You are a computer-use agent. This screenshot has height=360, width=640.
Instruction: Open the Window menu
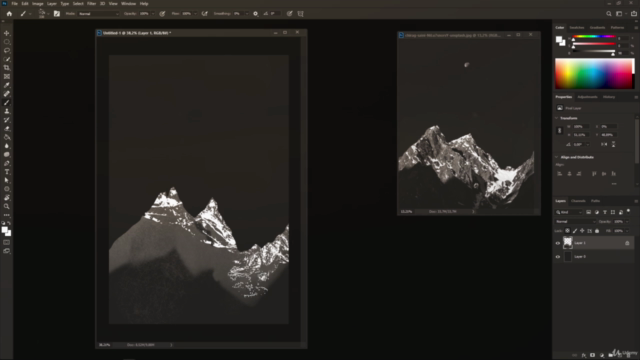(x=128, y=4)
